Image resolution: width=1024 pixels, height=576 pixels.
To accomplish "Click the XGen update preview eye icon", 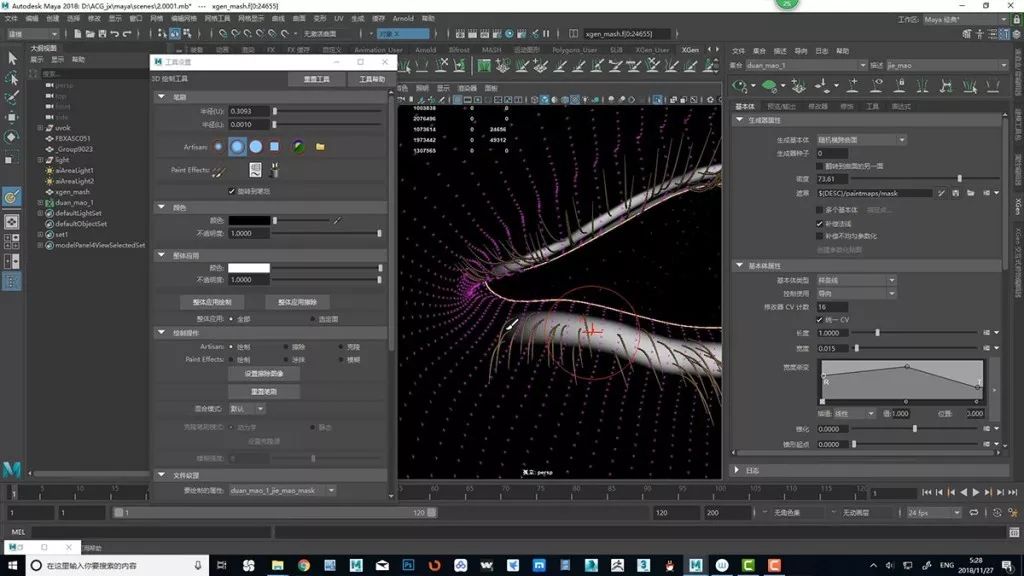I will [x=740, y=86].
